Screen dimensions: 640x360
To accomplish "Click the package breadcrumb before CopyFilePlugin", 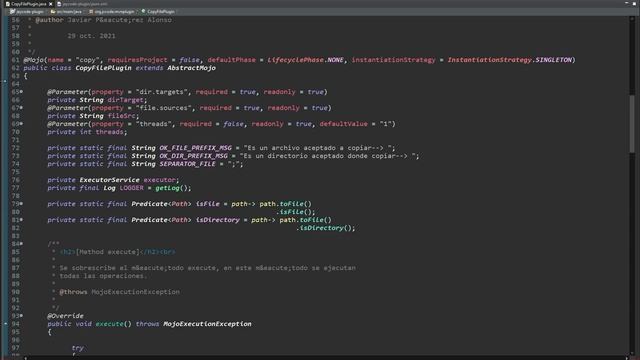I will point(114,11).
